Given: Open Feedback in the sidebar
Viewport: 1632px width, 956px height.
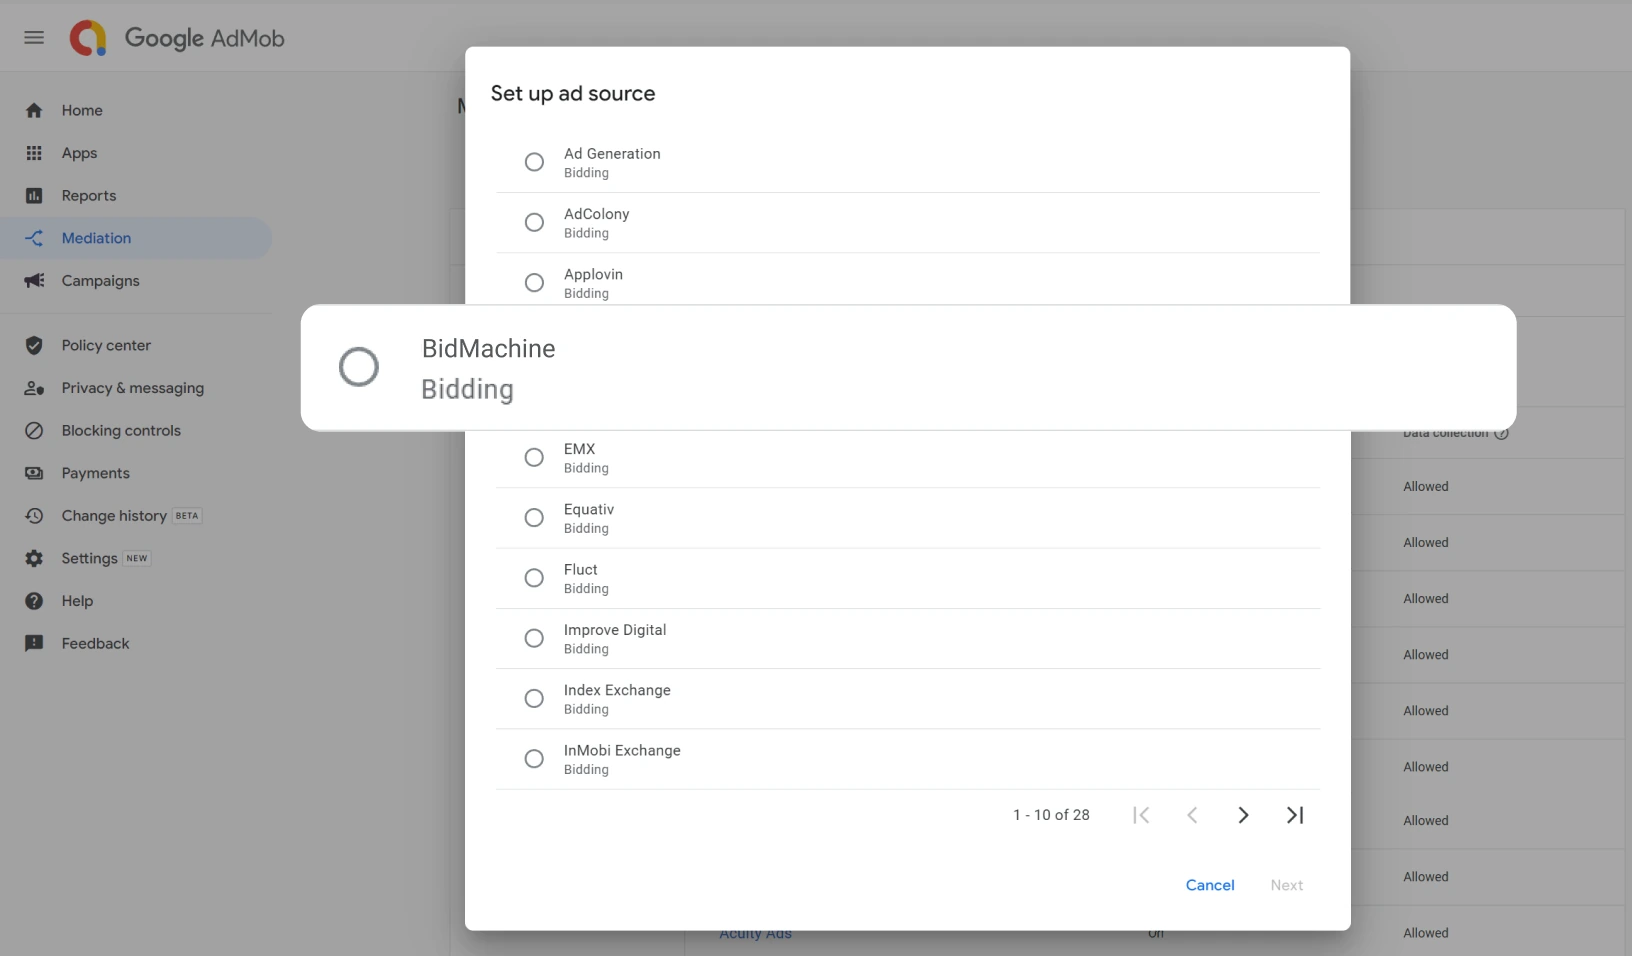Looking at the screenshot, I should click(136, 644).
